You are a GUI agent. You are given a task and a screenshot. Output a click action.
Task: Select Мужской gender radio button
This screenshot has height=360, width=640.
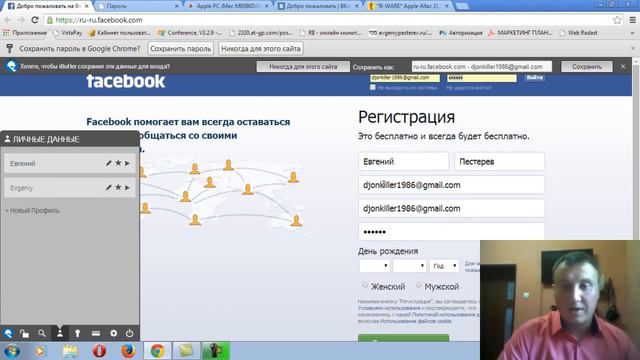coord(419,285)
